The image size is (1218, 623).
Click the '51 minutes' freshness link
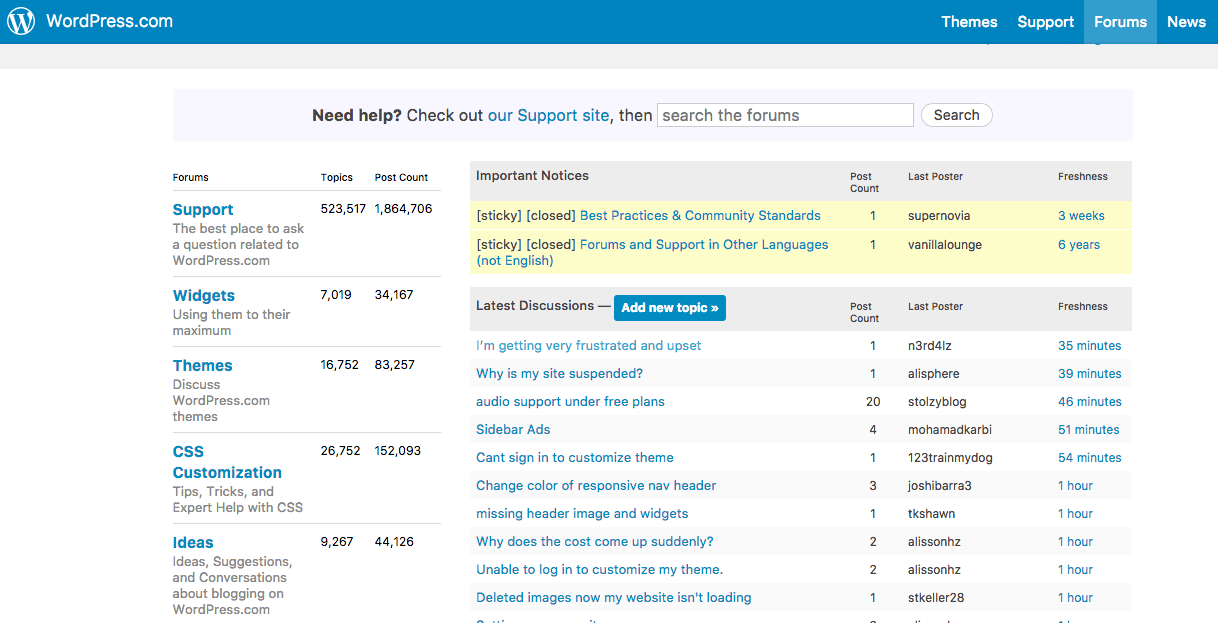1089,429
